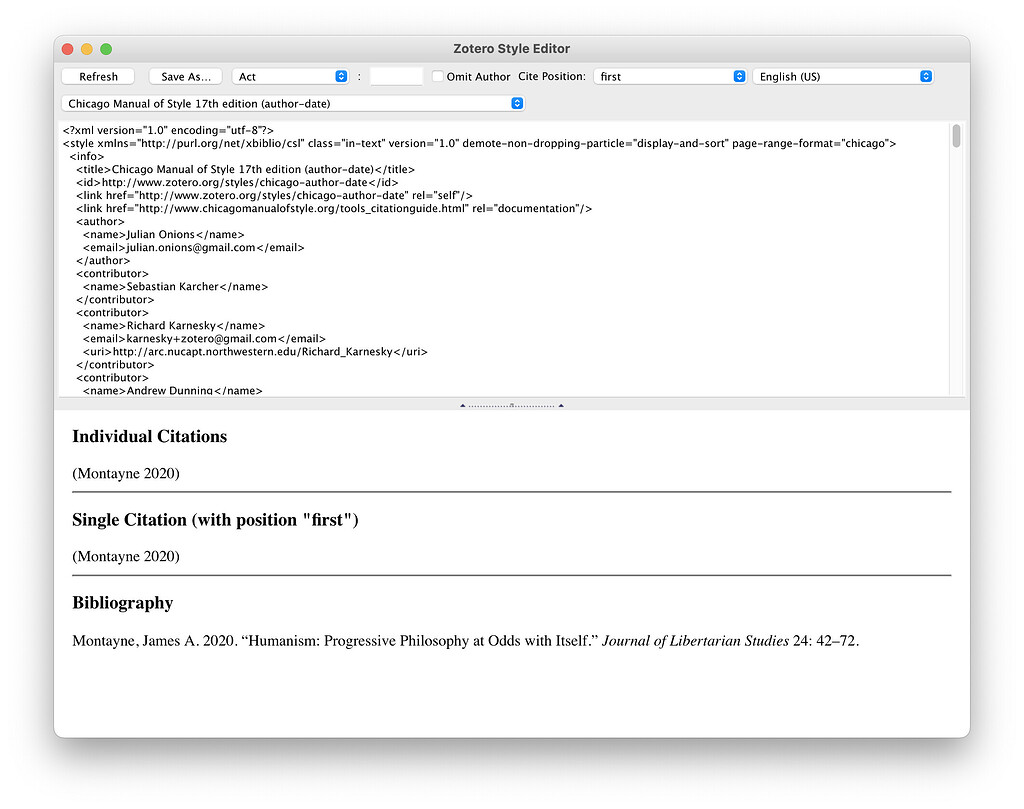Click the Zotero Style Editor title bar

(x=512, y=47)
